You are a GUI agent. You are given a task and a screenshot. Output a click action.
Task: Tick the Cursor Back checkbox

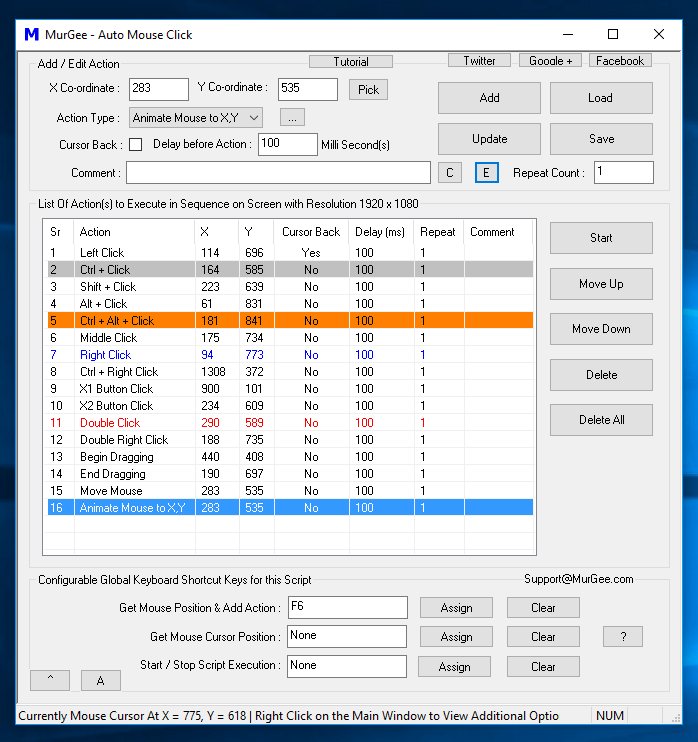[135, 144]
